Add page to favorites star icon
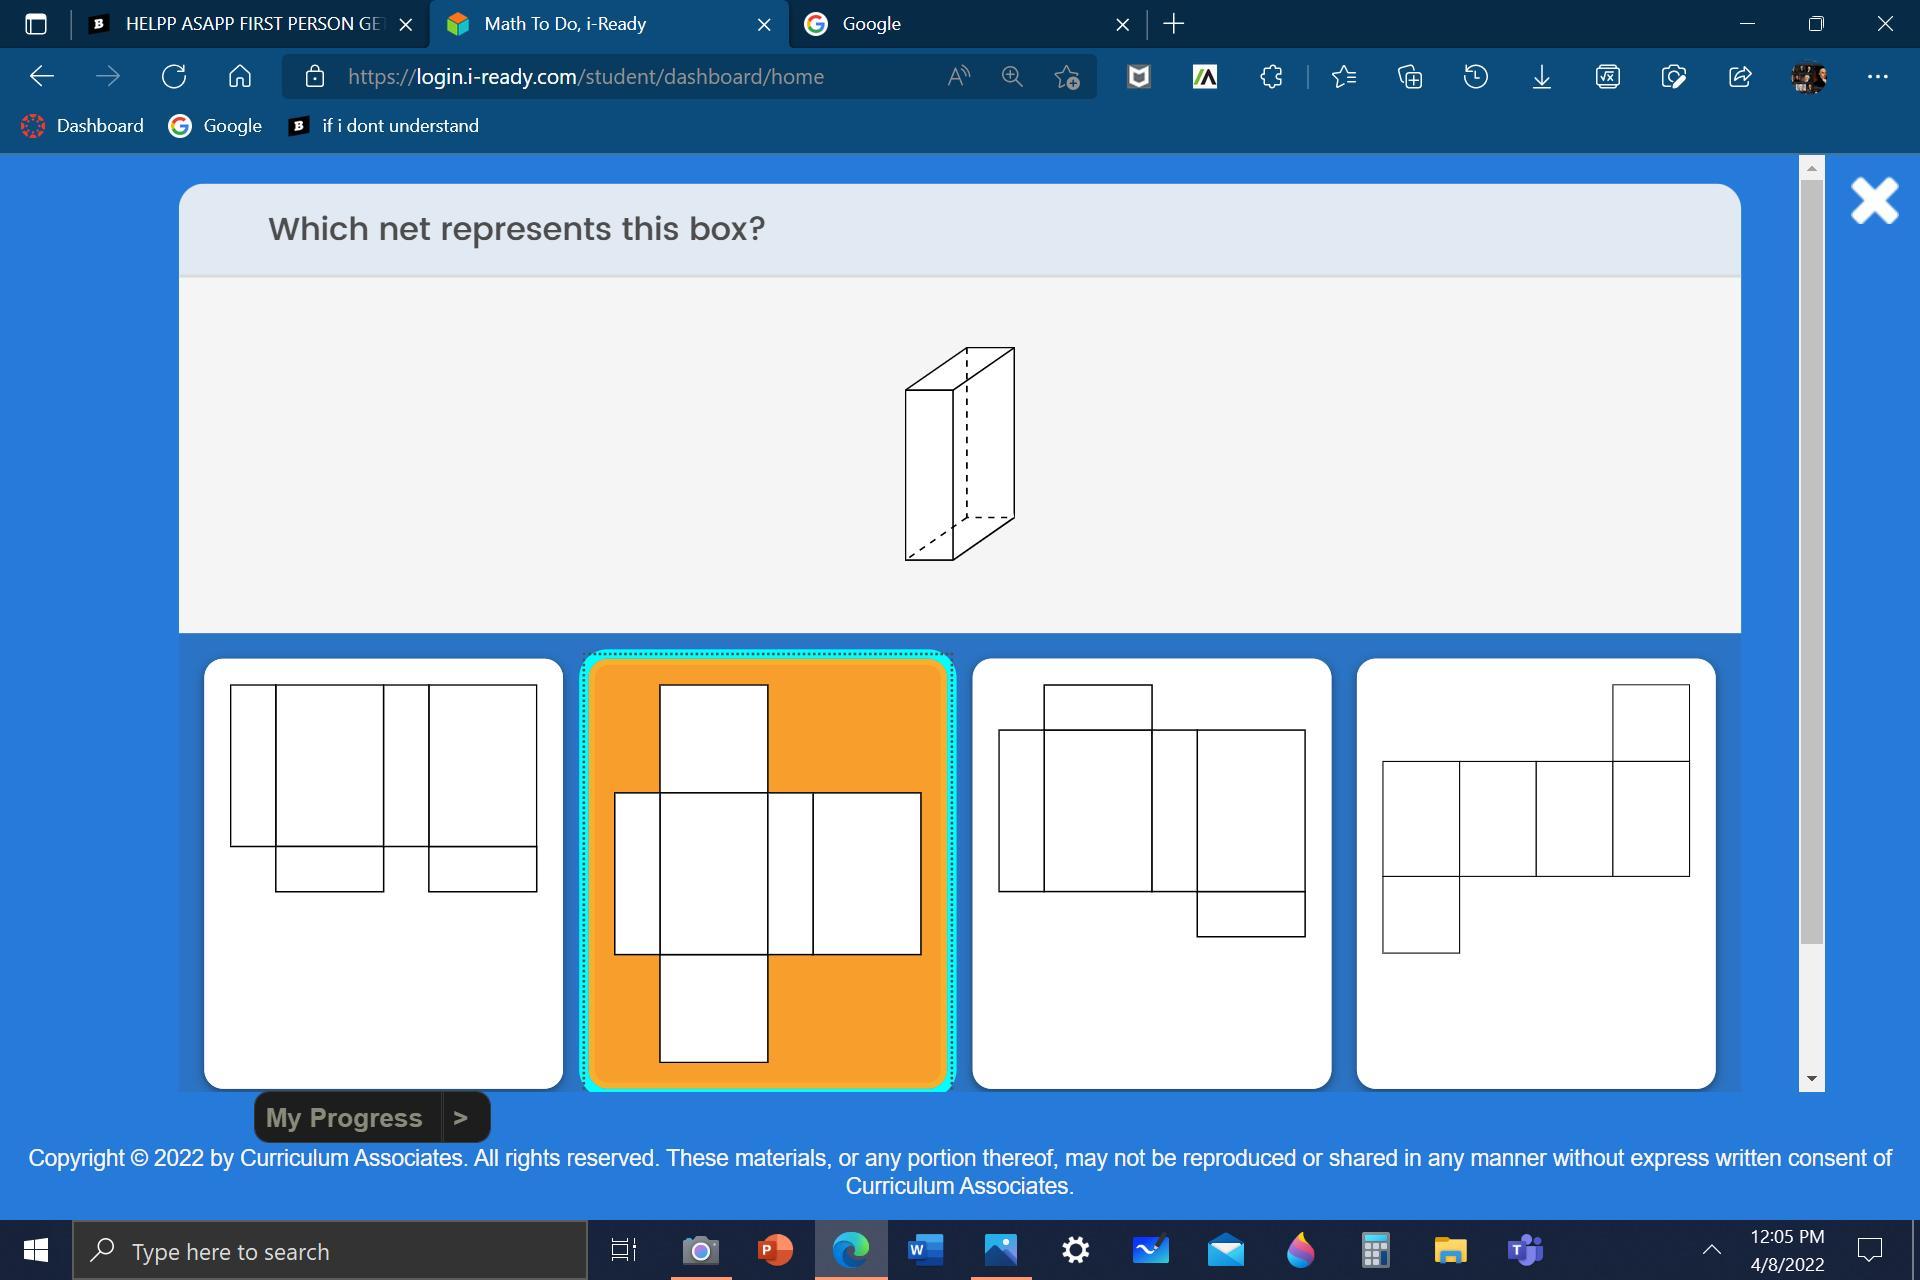This screenshot has width=1920, height=1280. point(1067,77)
